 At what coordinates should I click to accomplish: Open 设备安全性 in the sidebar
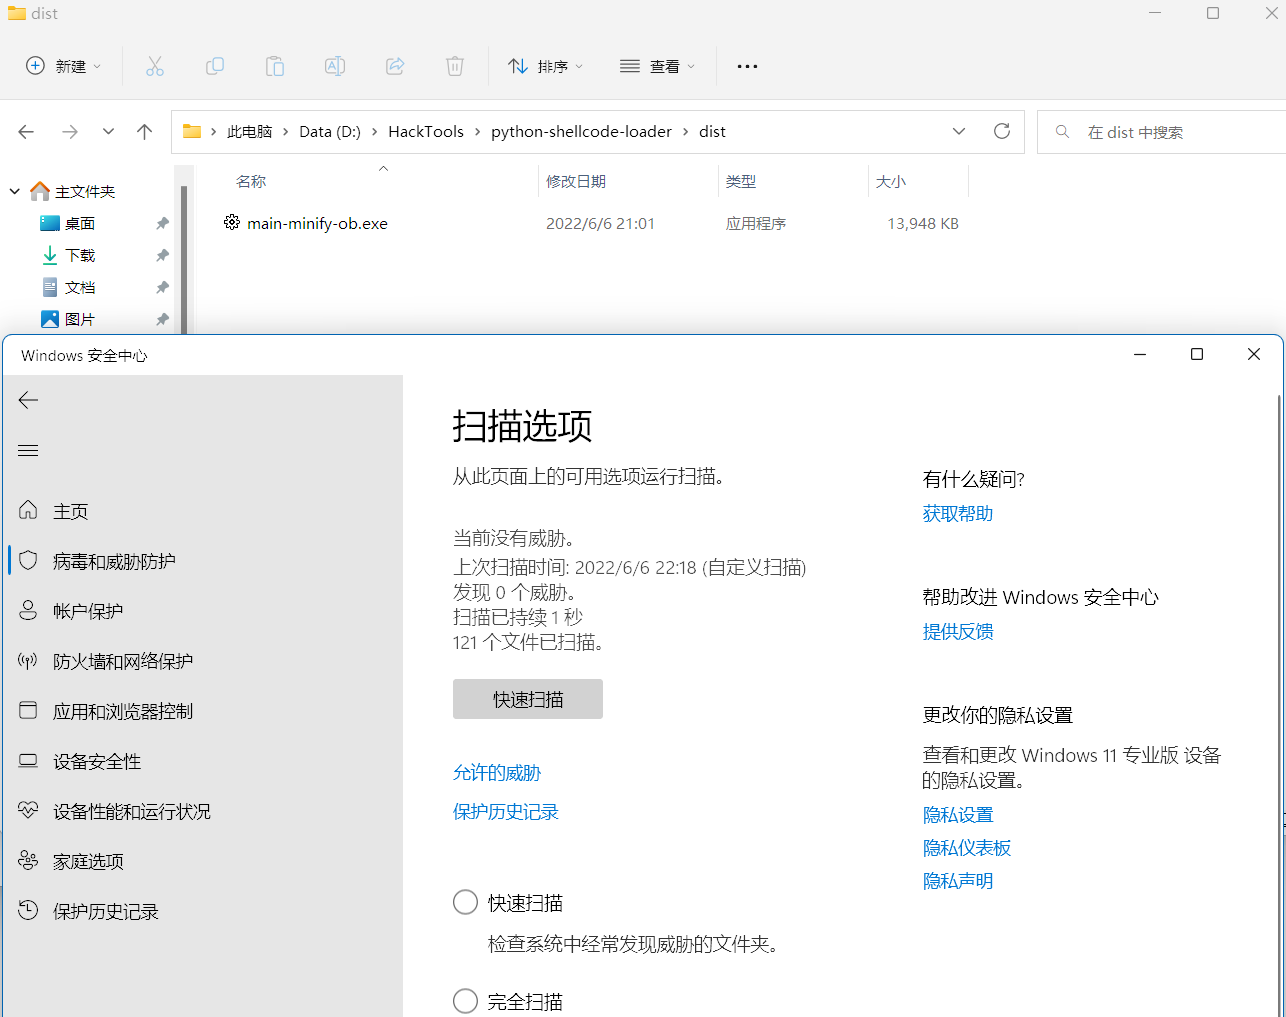click(x=203, y=761)
